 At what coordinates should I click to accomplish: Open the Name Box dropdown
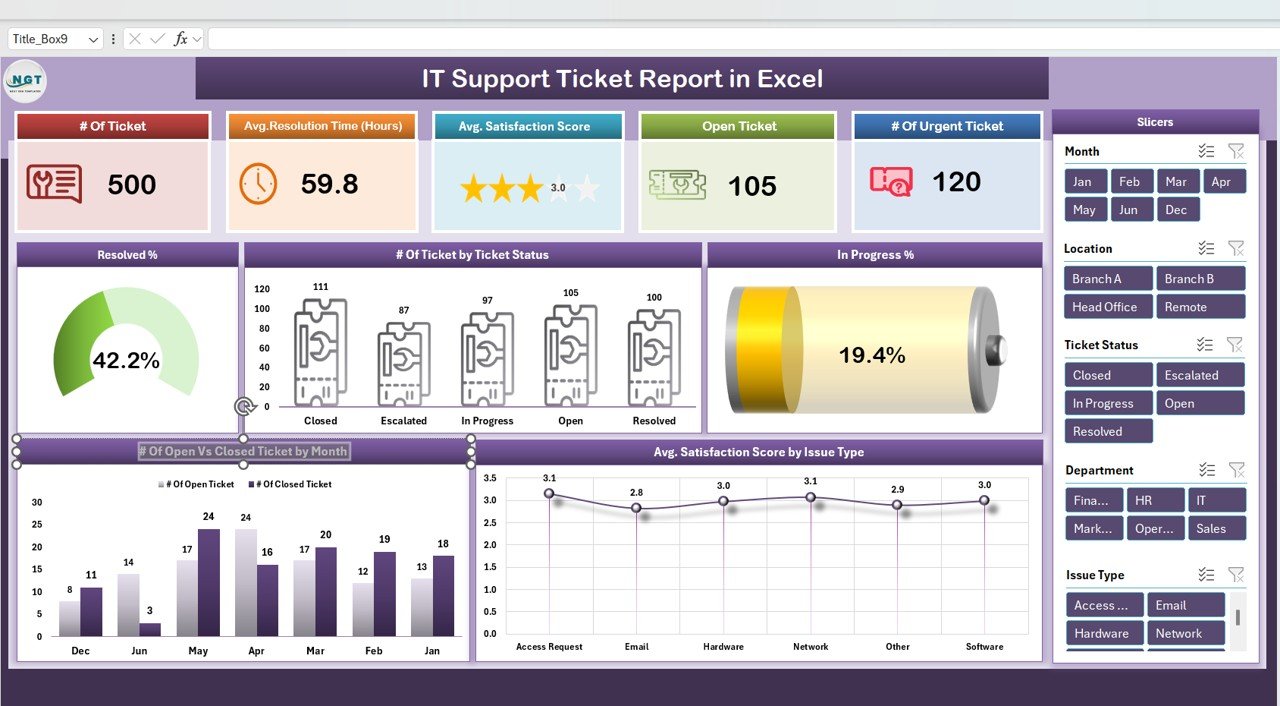coord(94,39)
